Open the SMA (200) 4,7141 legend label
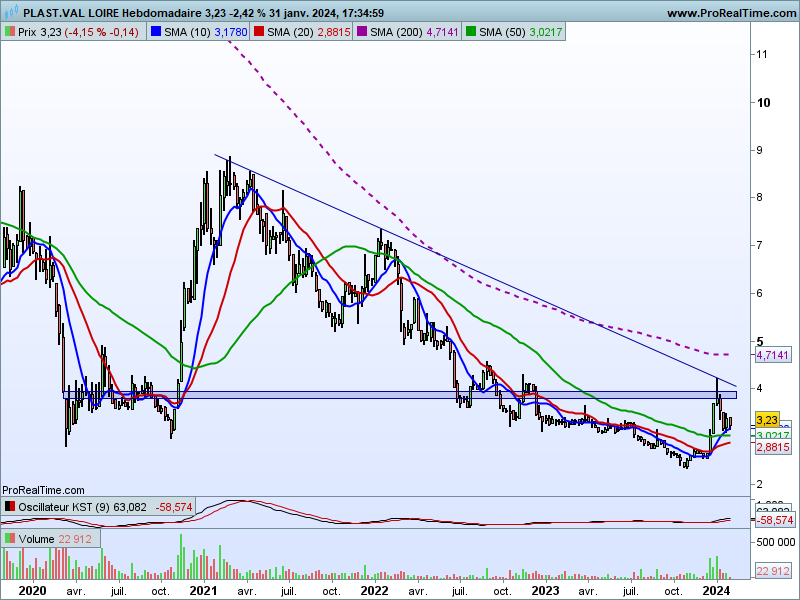The width and height of the screenshot is (800, 600). point(414,32)
